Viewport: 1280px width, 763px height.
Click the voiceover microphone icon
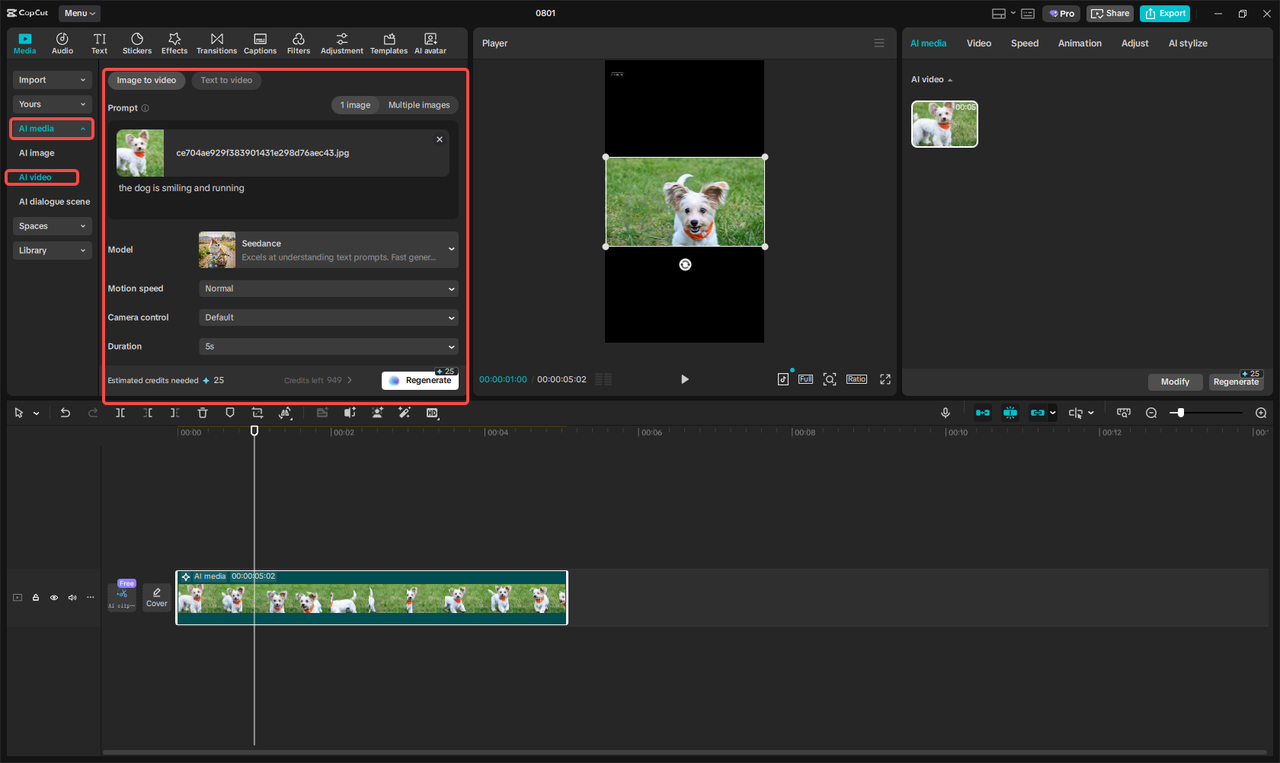945,412
